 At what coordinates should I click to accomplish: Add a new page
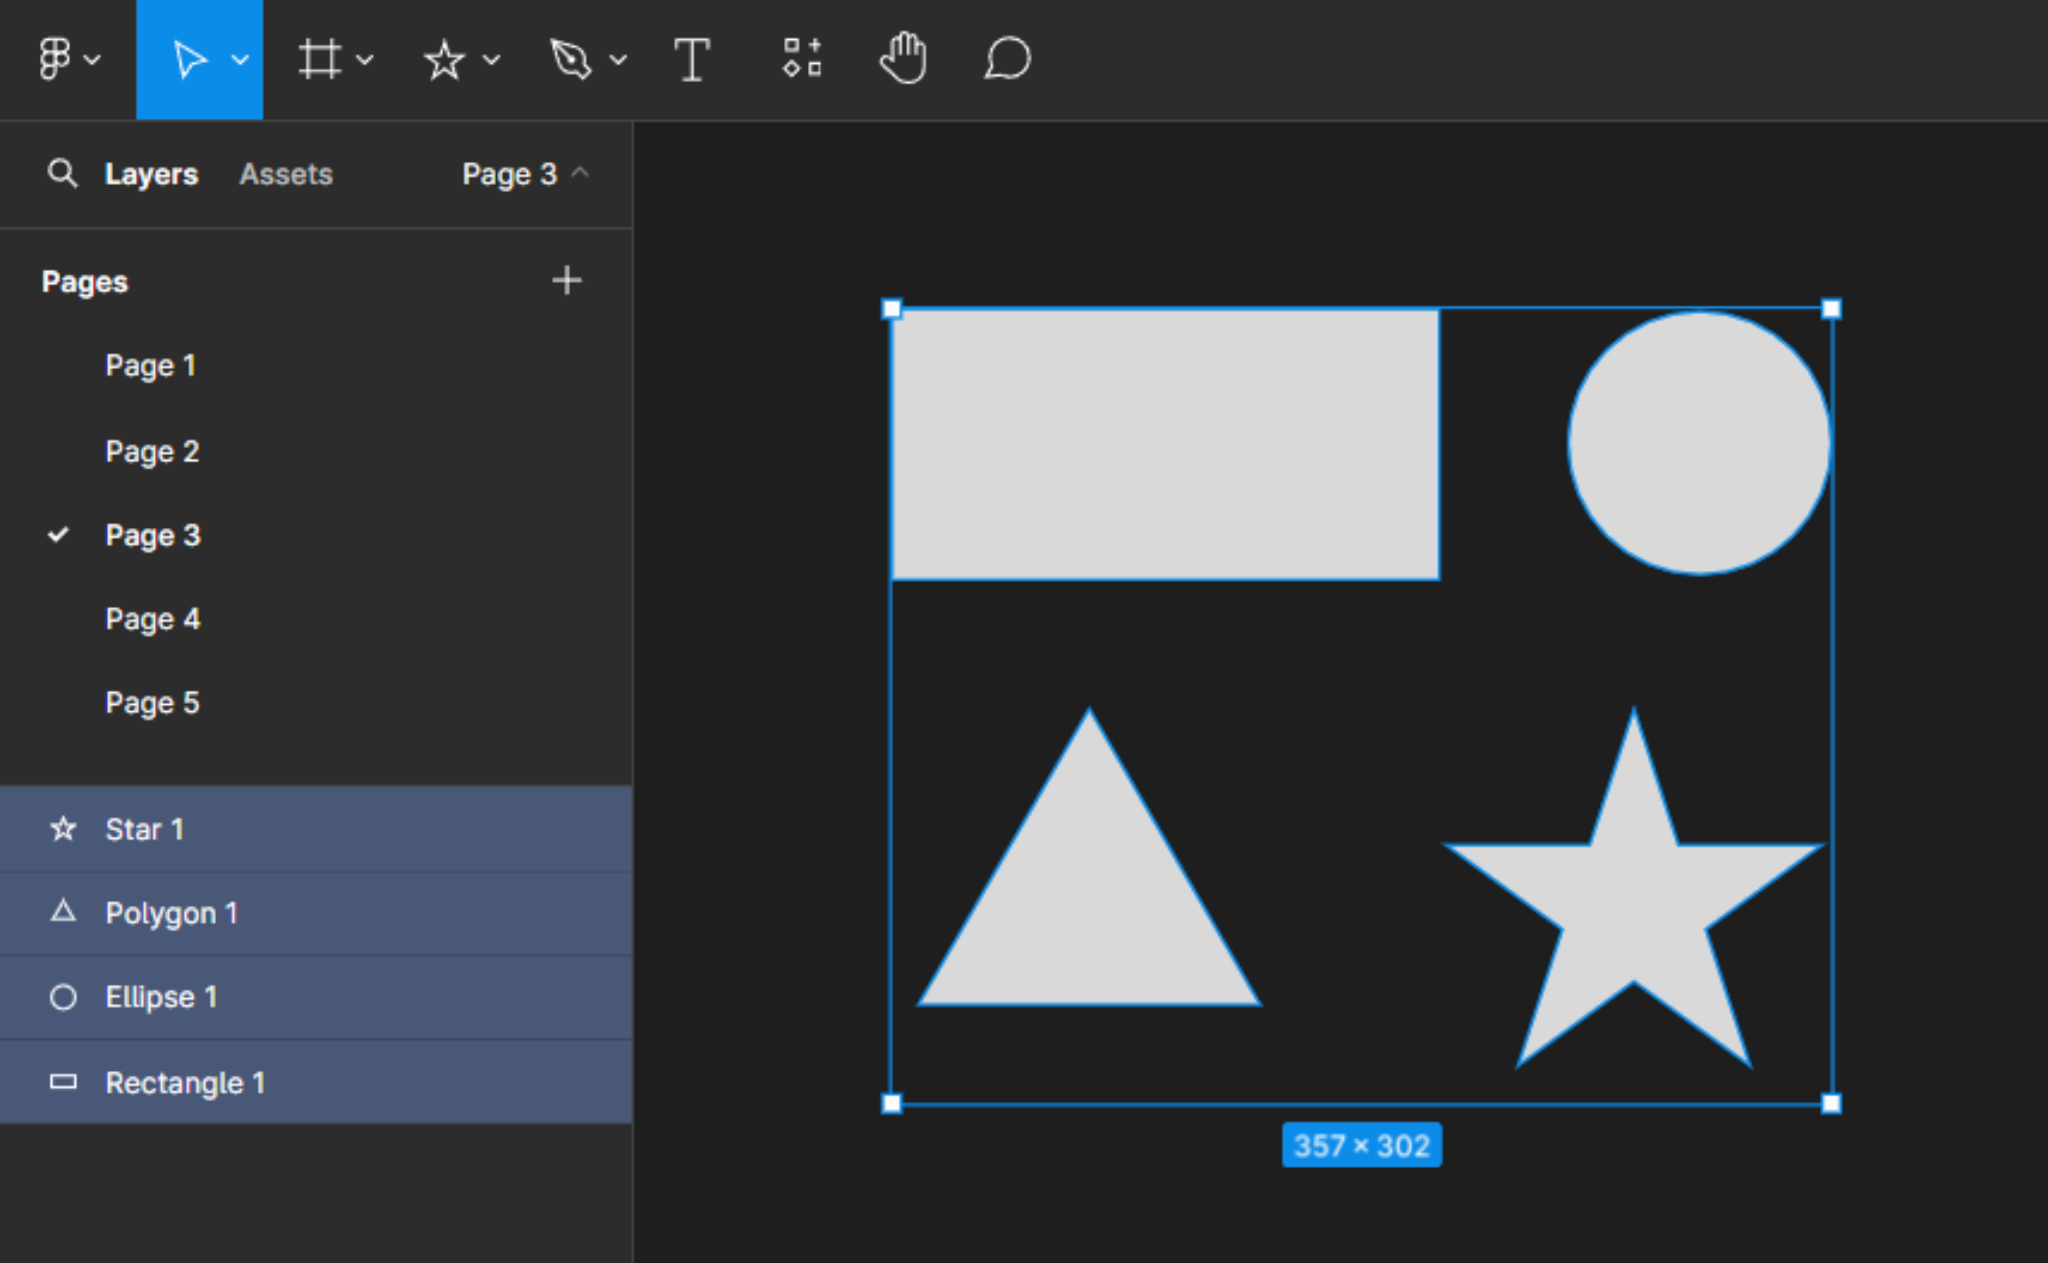pyautogui.click(x=567, y=280)
